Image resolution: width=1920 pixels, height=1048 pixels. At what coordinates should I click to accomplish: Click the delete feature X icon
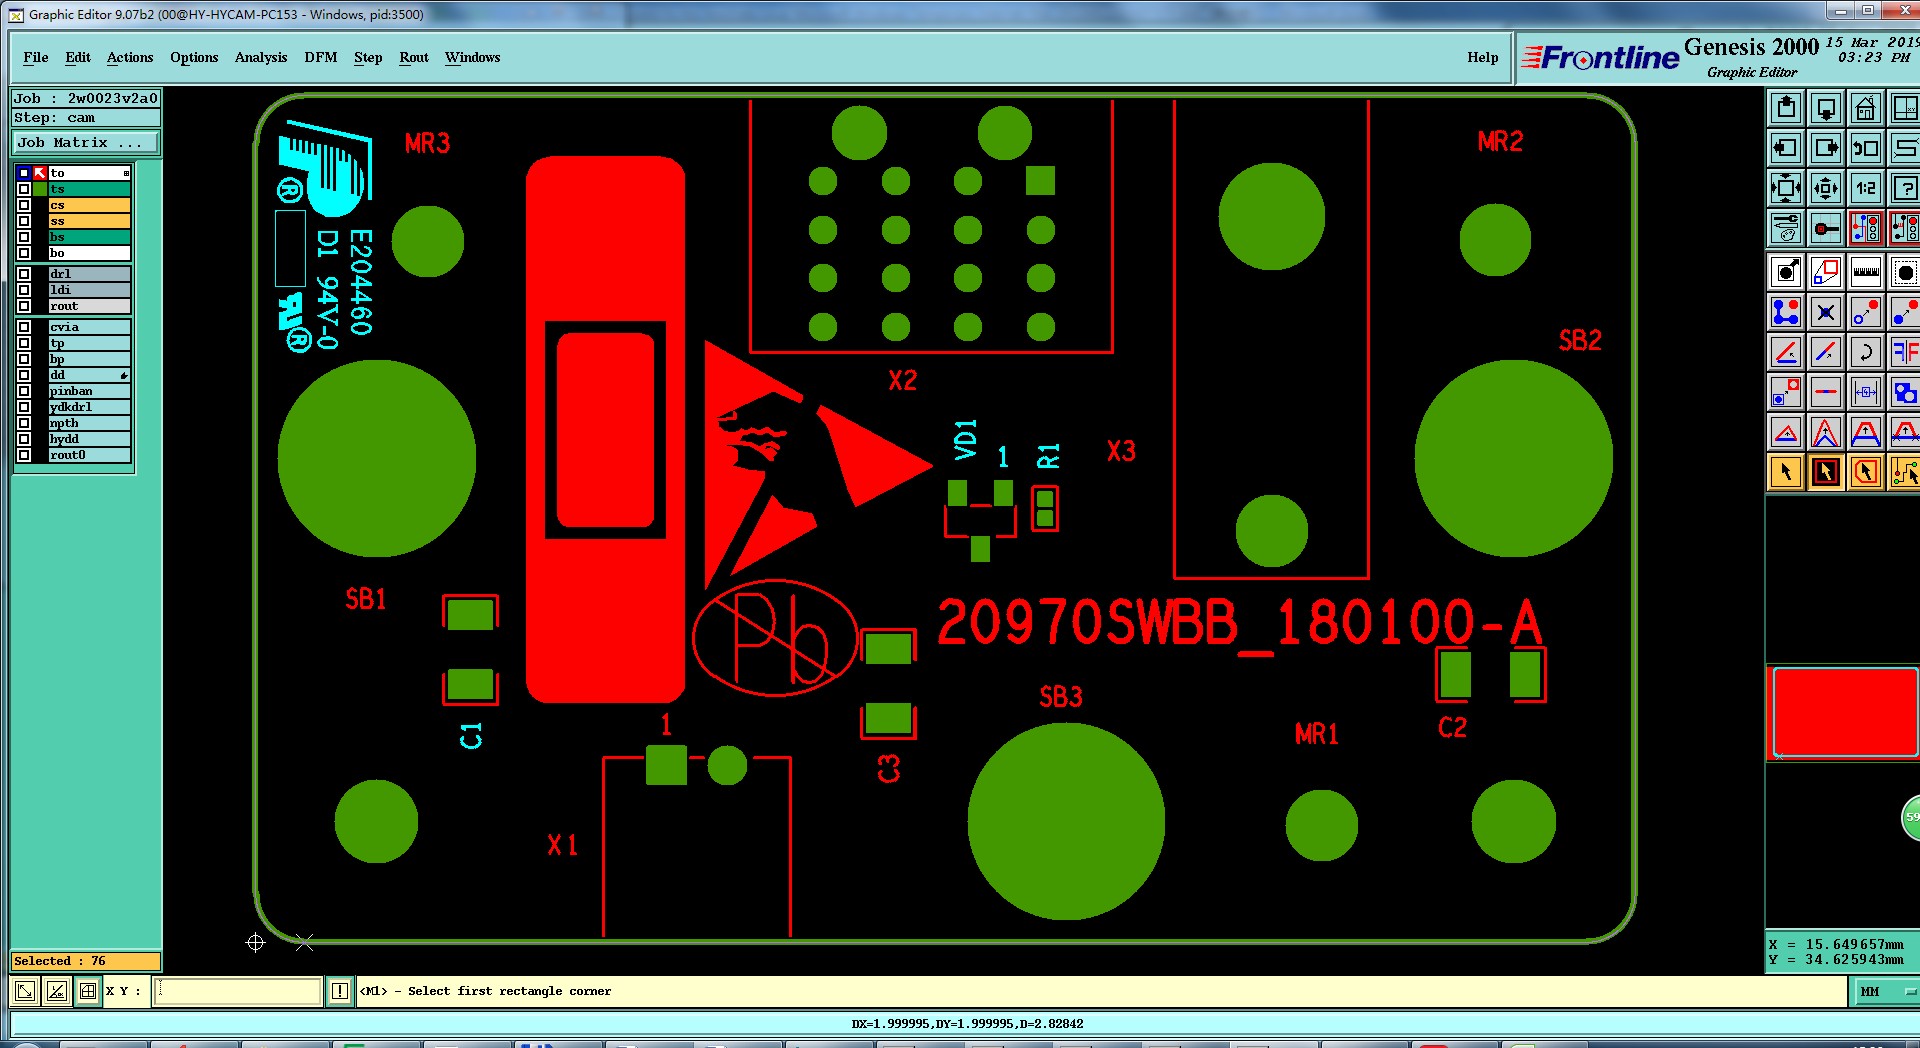[1826, 312]
